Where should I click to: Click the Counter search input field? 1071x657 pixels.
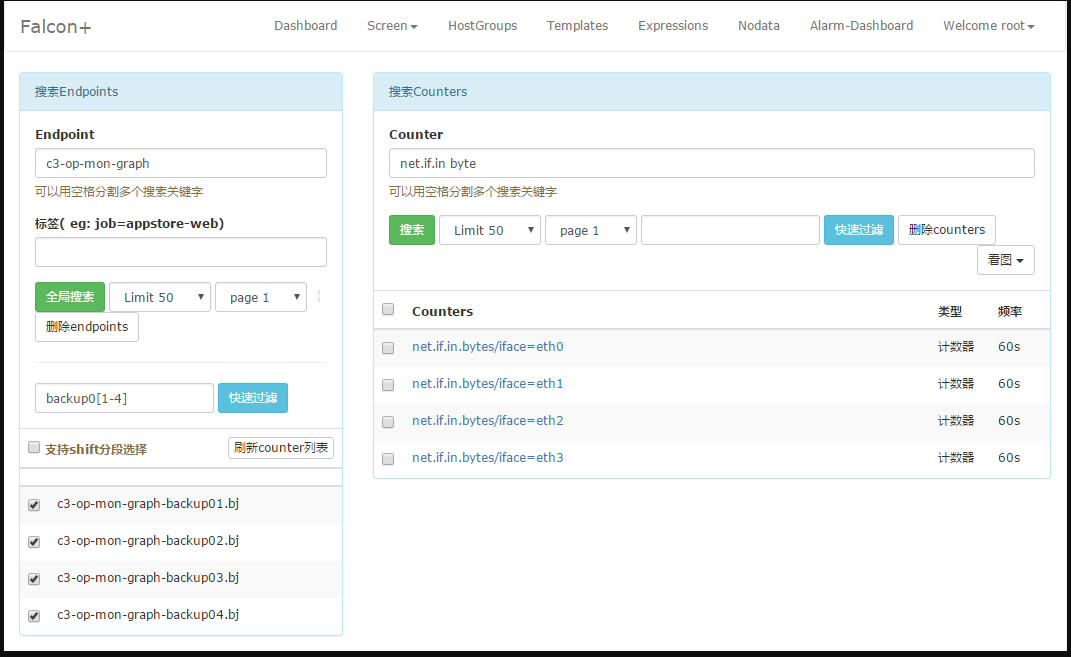(x=711, y=163)
